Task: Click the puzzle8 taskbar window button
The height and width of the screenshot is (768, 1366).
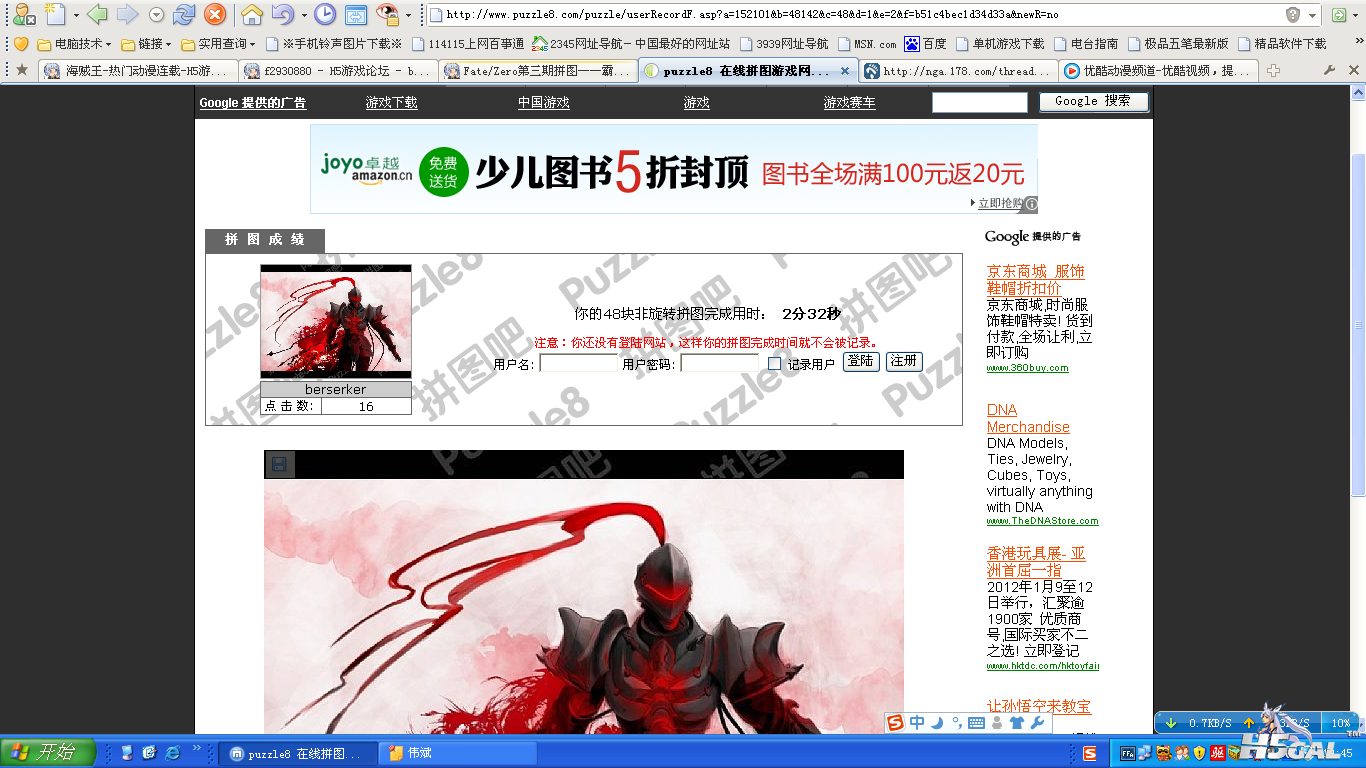Action: click(x=299, y=753)
